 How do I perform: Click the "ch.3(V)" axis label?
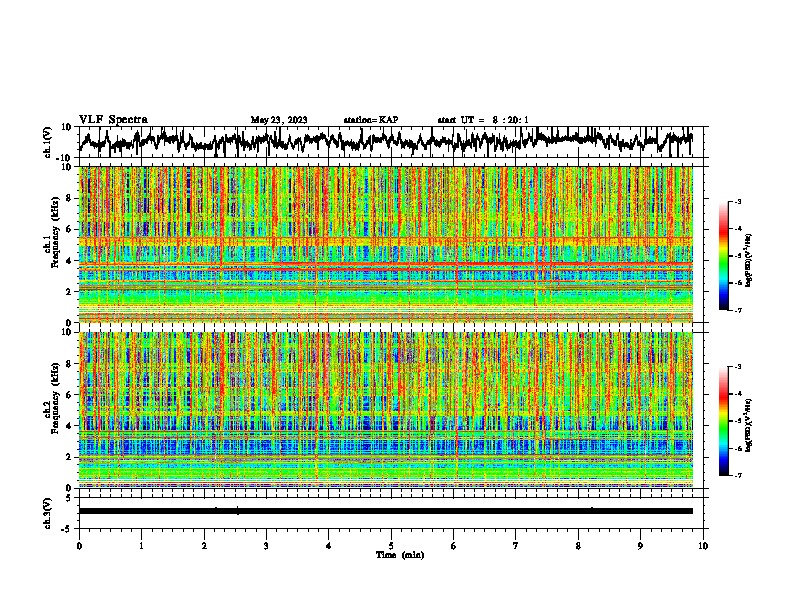click(48, 513)
